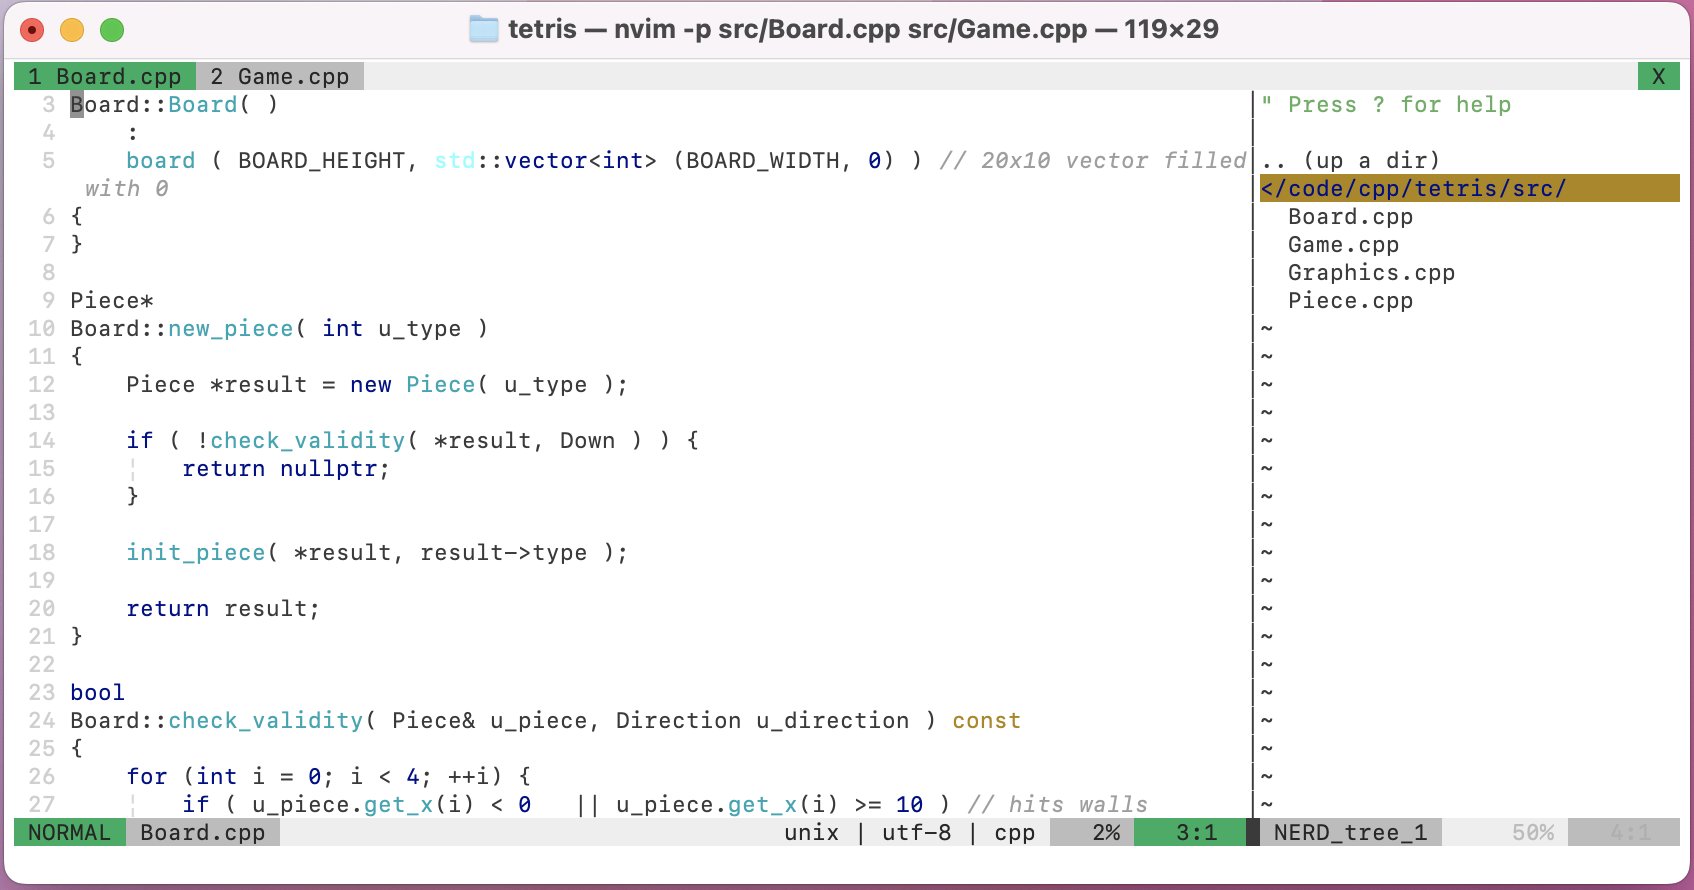The height and width of the screenshot is (890, 1694).
Task: Click the folder icon in the window title
Action: [484, 29]
